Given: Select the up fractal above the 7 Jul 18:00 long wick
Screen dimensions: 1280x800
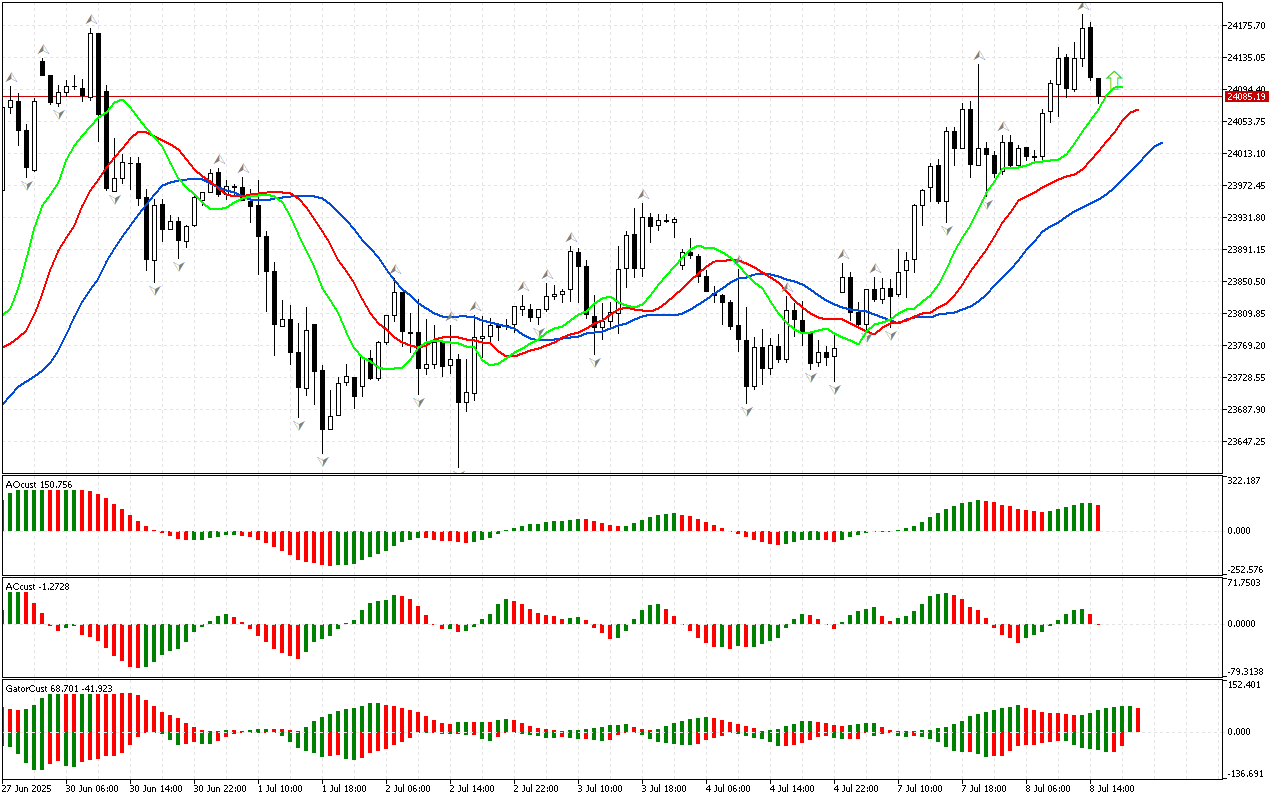Looking at the screenshot, I should tap(979, 55).
